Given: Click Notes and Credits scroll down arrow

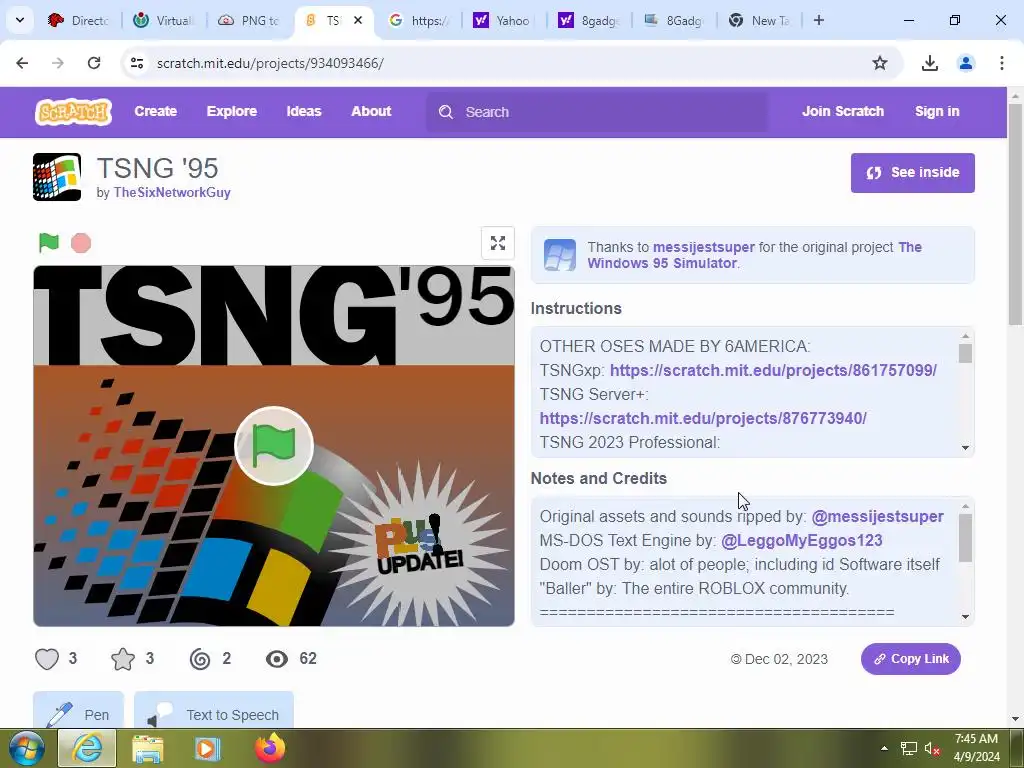Looking at the screenshot, I should coord(965,617).
